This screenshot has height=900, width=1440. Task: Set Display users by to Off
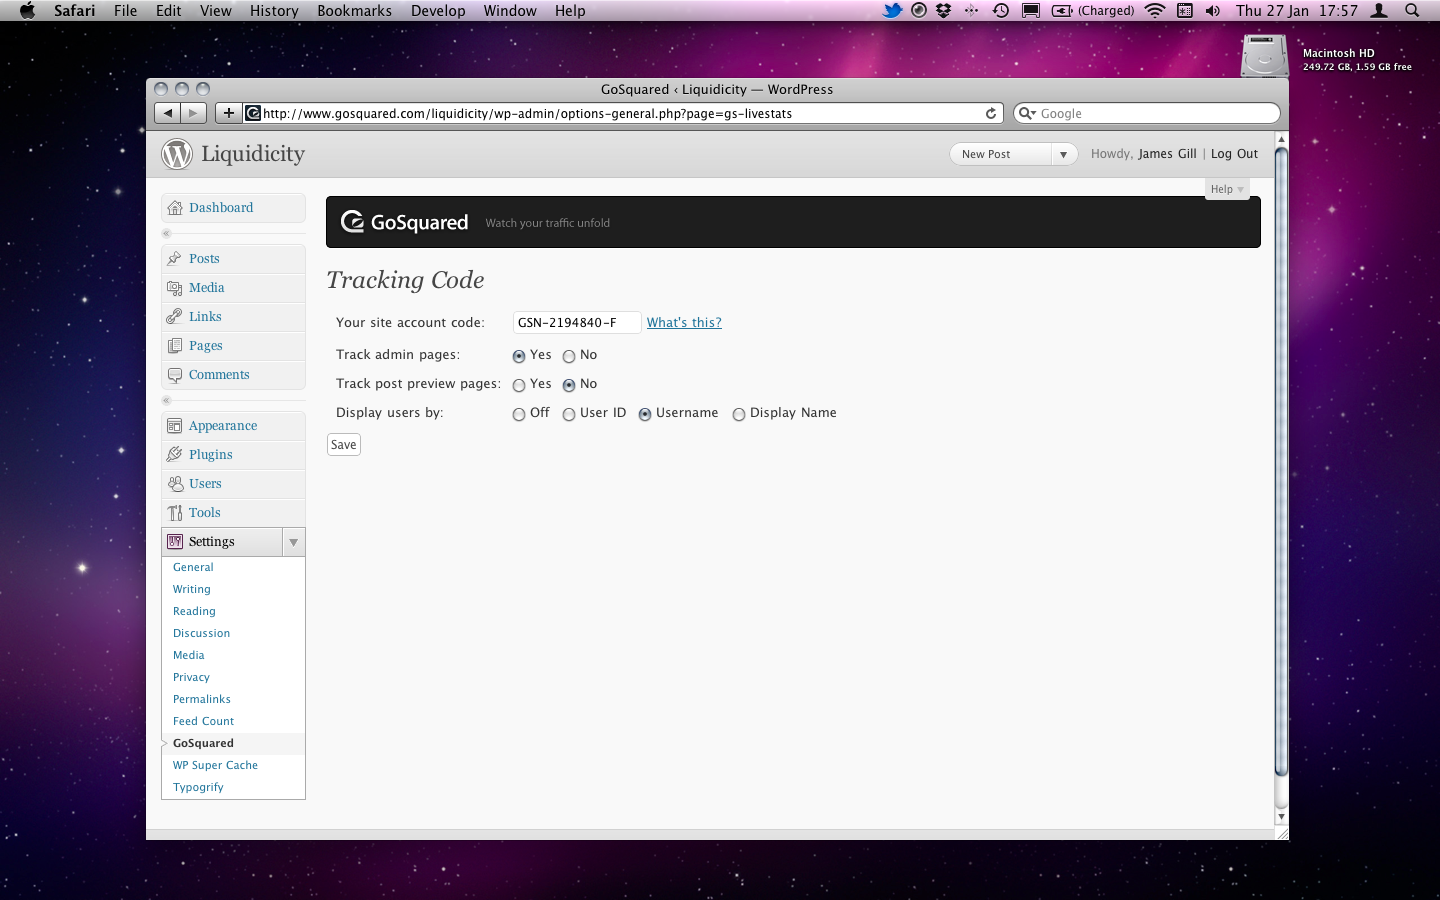[x=519, y=414]
